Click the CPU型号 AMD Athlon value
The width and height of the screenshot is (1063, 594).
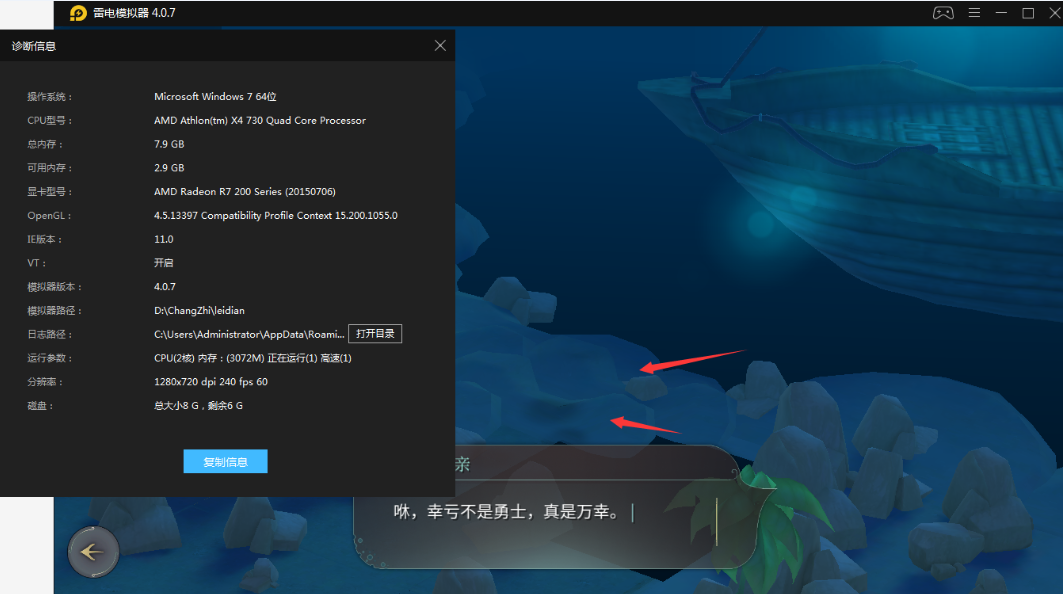[x=260, y=120]
